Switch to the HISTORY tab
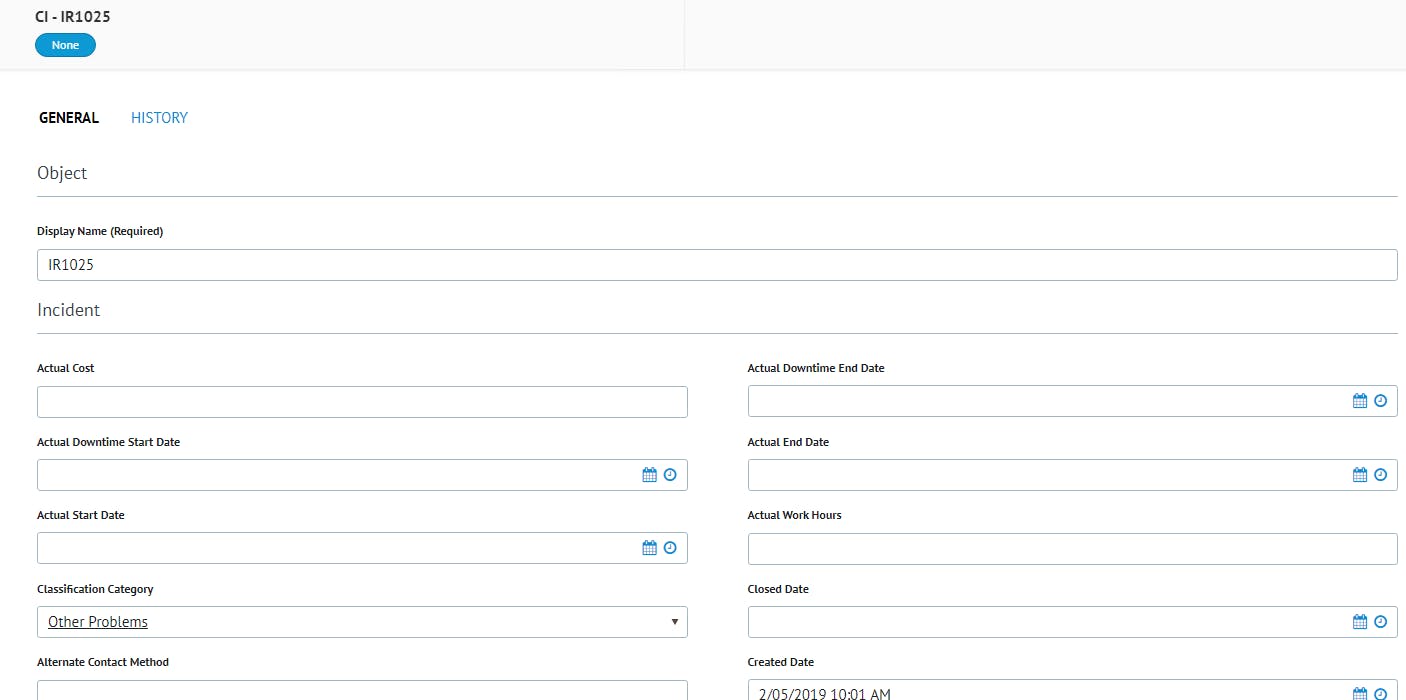The width and height of the screenshot is (1406, 700). [x=159, y=118]
